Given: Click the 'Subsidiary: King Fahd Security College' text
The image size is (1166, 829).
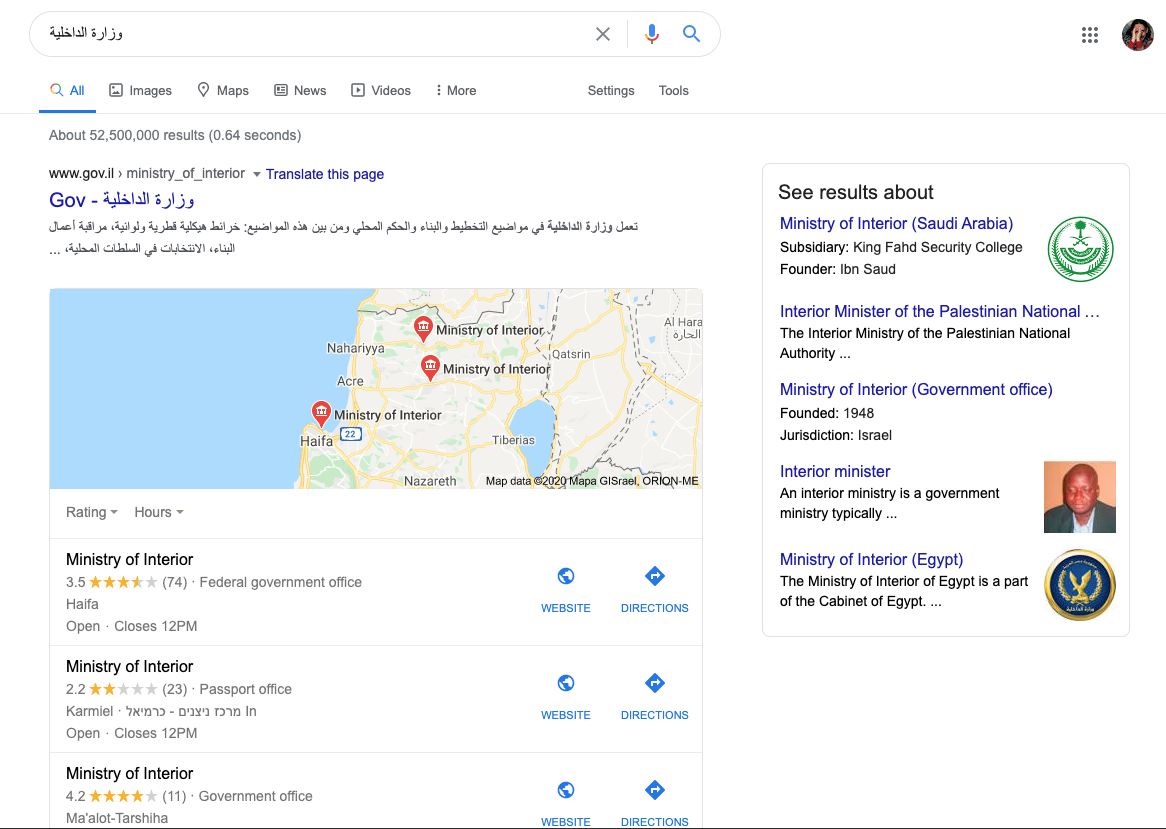Looking at the screenshot, I should [x=901, y=247].
